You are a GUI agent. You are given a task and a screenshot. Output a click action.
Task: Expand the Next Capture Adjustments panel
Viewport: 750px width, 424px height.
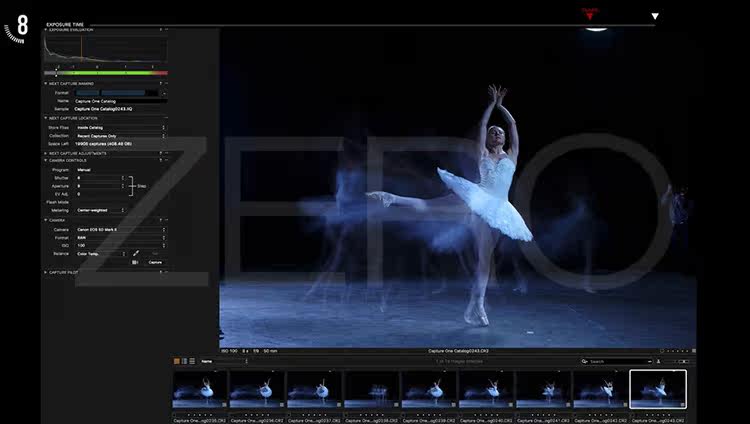pyautogui.click(x=46, y=153)
